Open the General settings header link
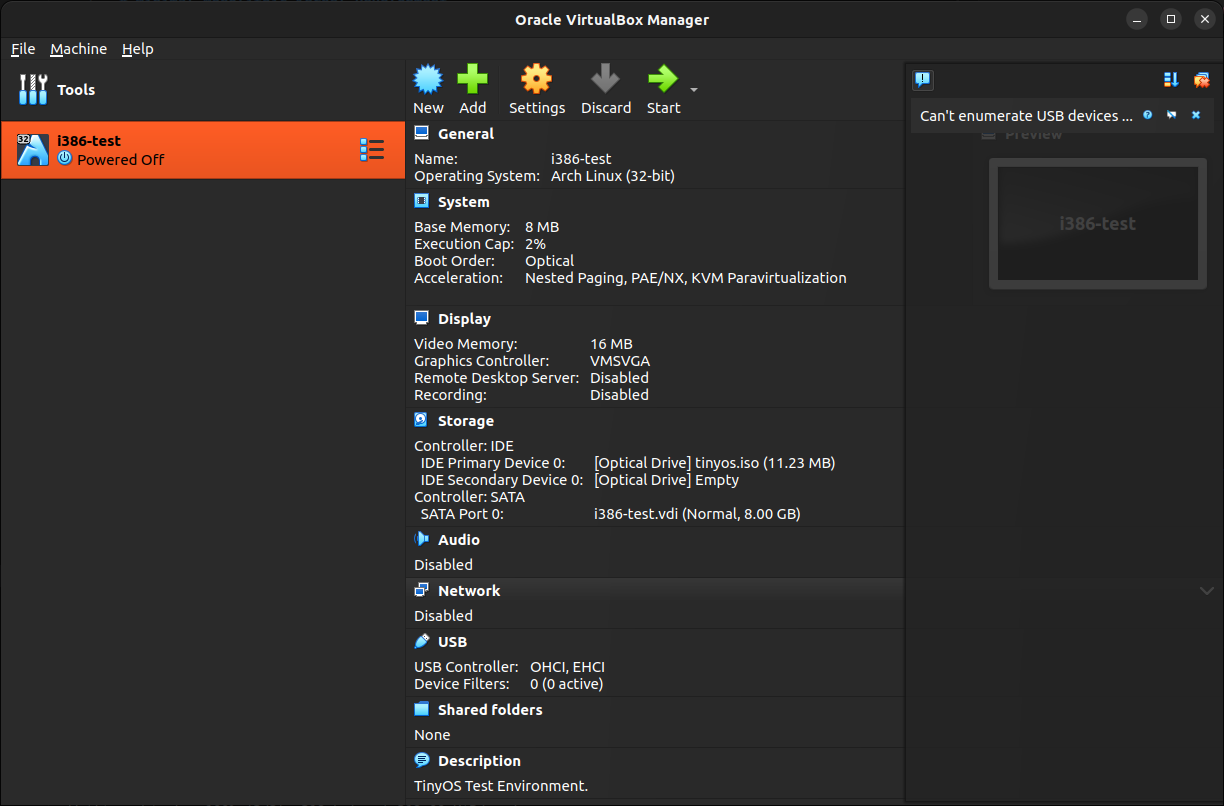This screenshot has width=1224, height=806. tap(466, 134)
